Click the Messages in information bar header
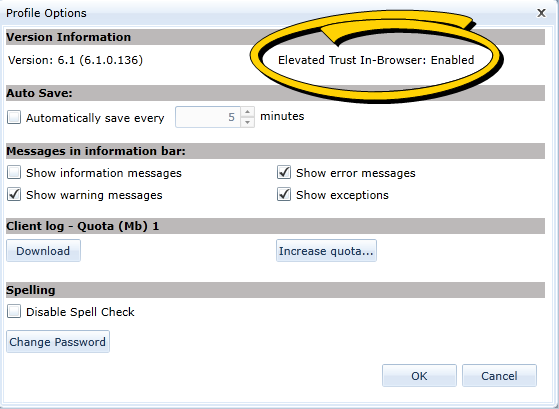The image size is (559, 409). coord(275,151)
